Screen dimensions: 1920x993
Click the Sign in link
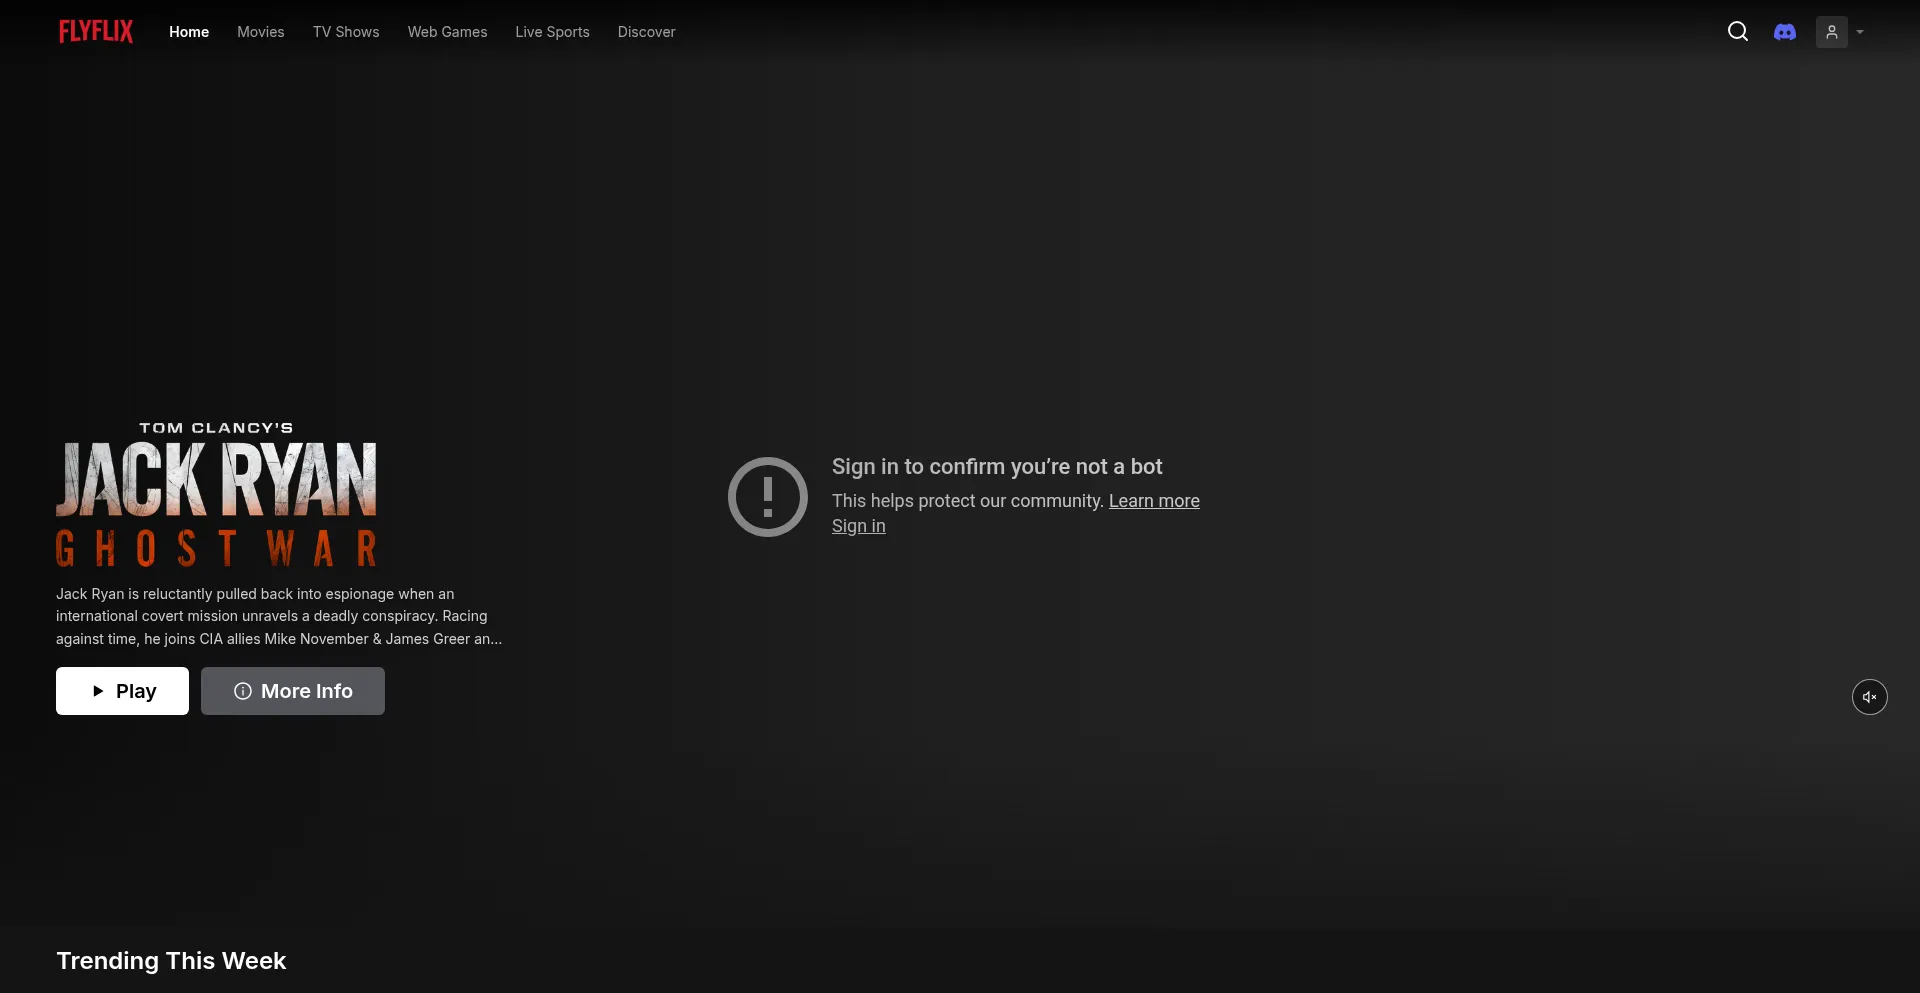[859, 526]
